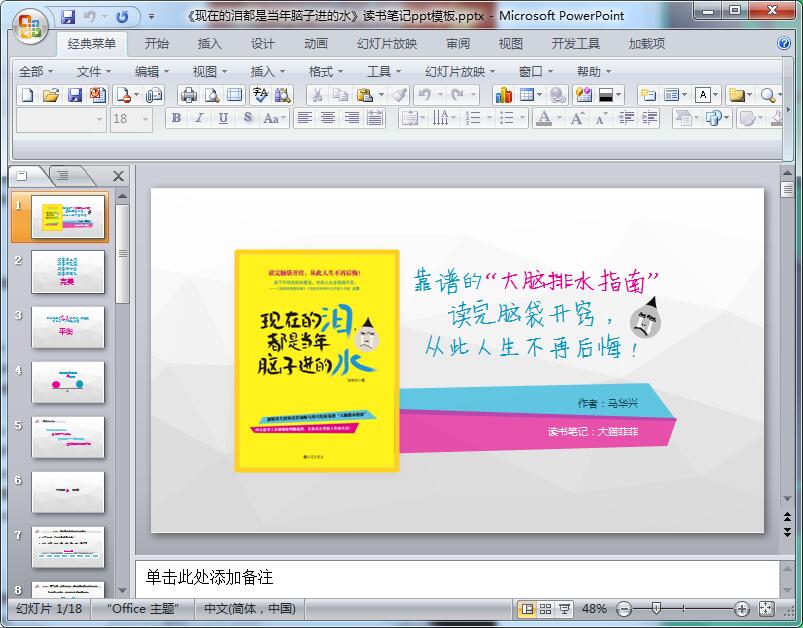
Task: Select the Format Painter brush icon
Action: point(399,95)
